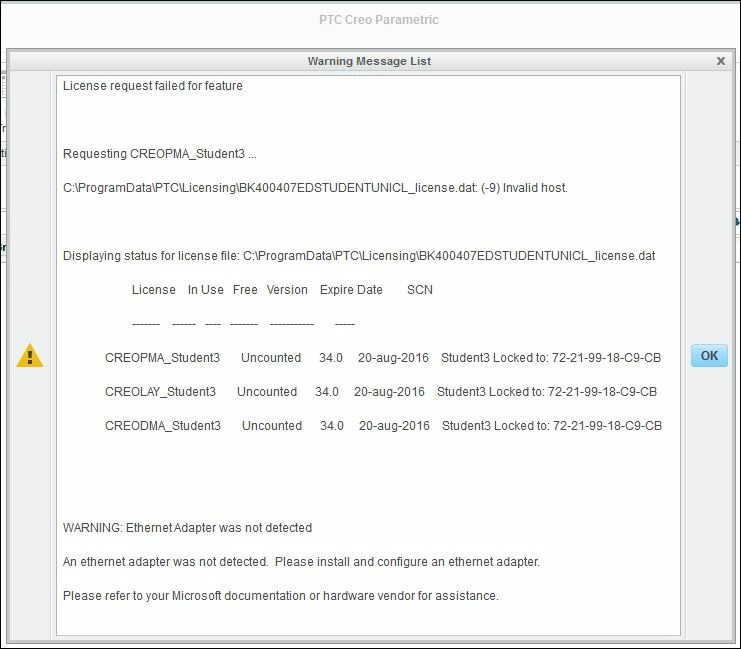Click 'Uncounted' in the CREOPMA_Student3 row
The image size is (741, 649).
(271, 358)
